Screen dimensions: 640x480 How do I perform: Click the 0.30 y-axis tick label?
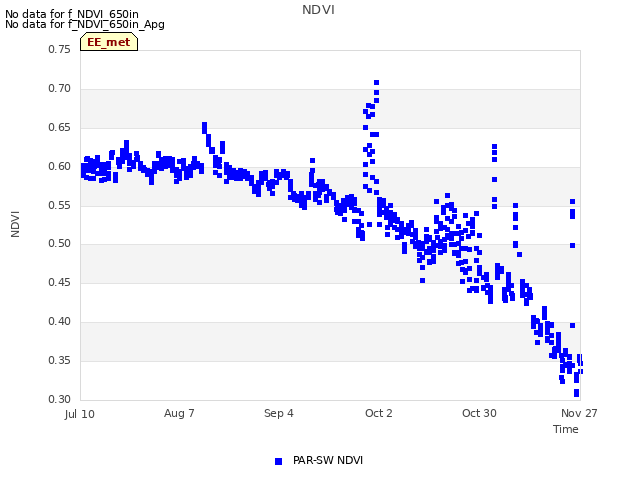click(x=60, y=399)
